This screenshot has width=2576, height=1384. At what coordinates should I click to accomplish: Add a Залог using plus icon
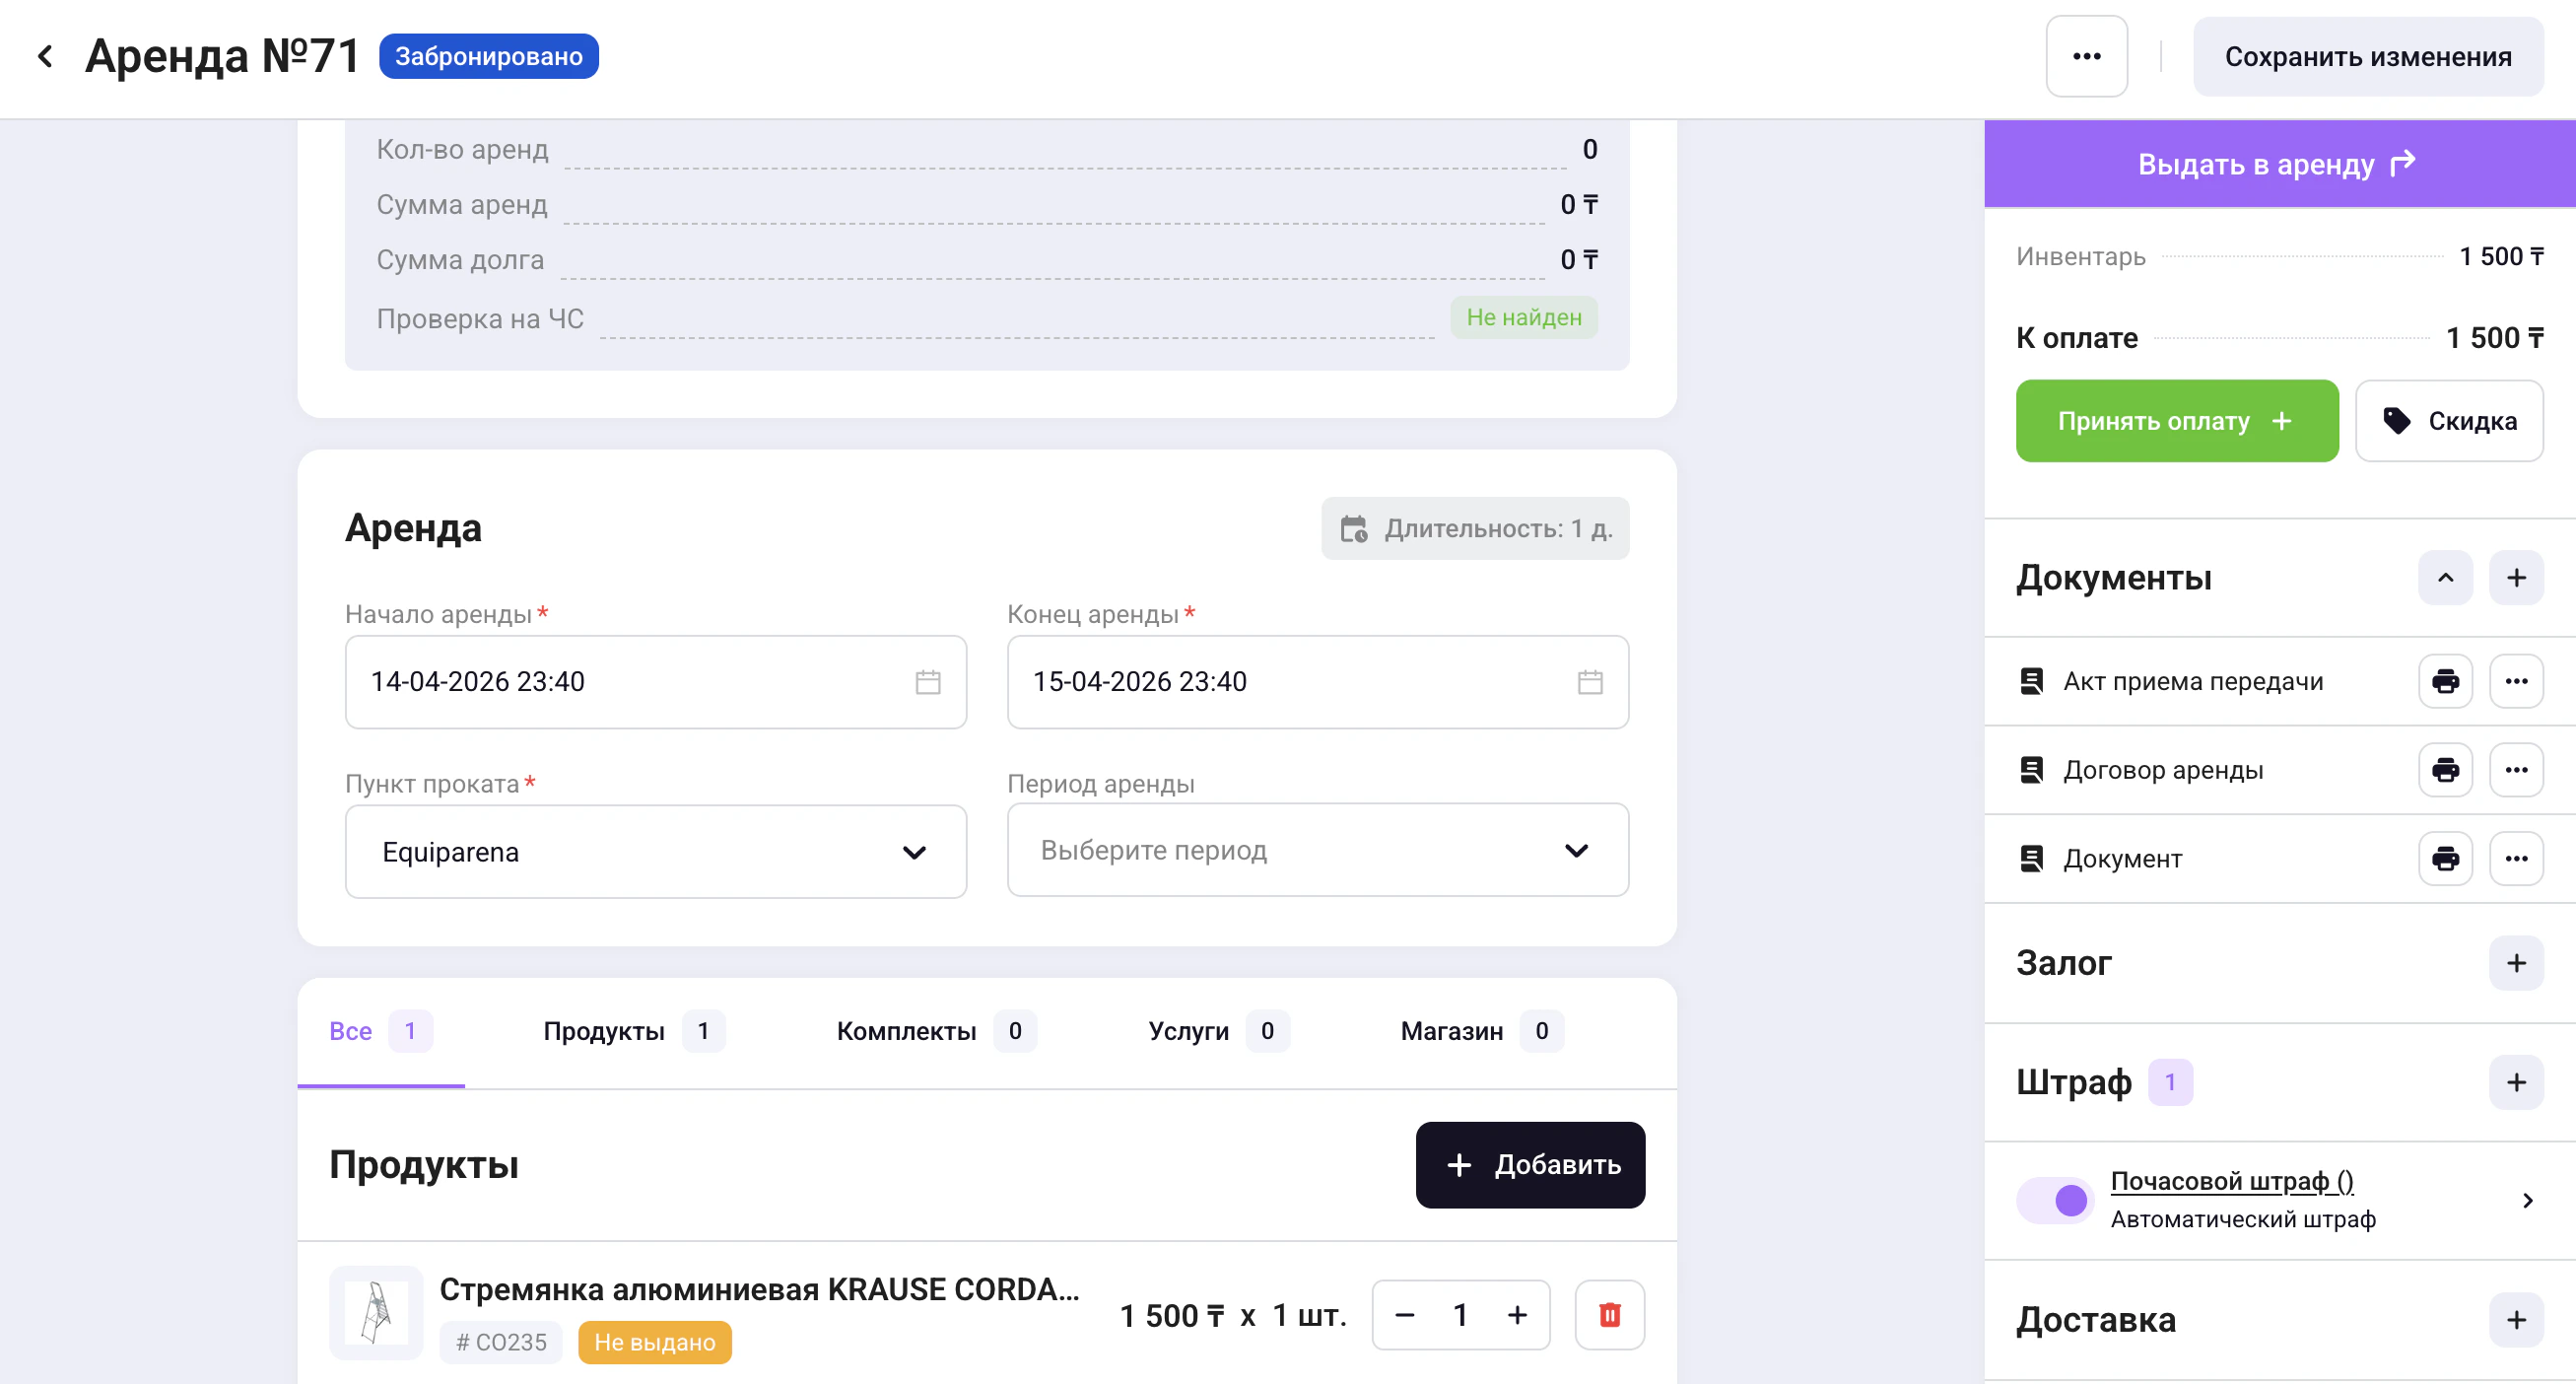[2516, 962]
